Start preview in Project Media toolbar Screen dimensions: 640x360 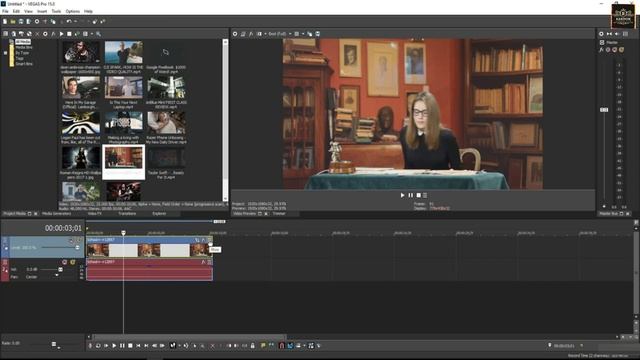click(61, 34)
